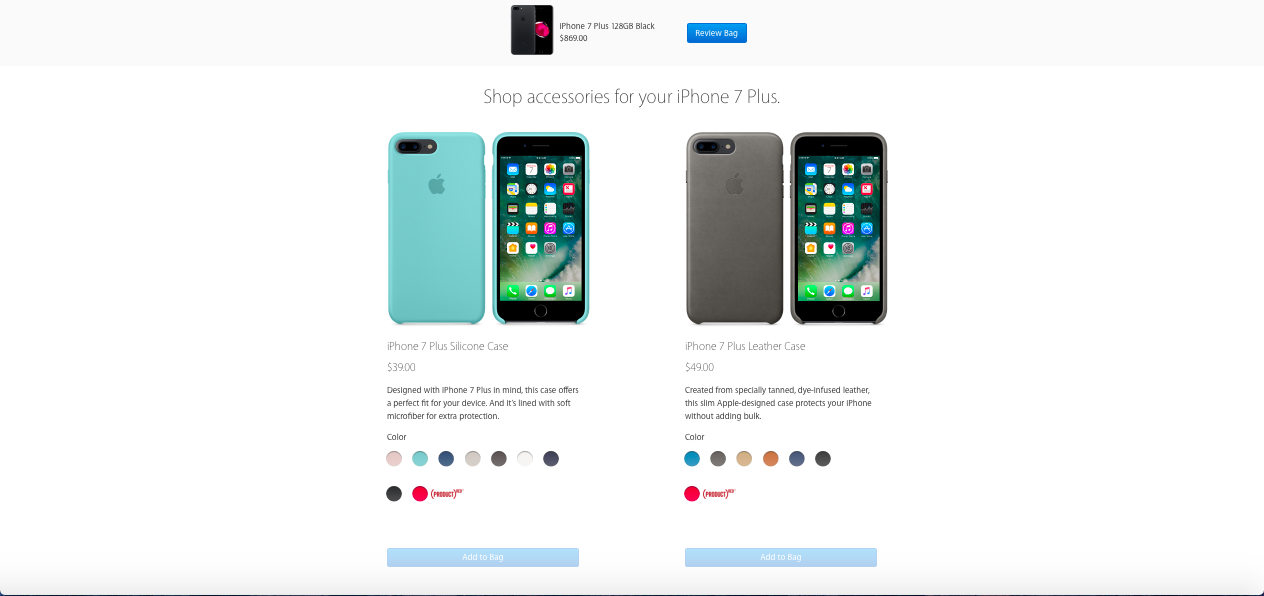Choose the PRODUCT RED silicone case color

pos(420,494)
